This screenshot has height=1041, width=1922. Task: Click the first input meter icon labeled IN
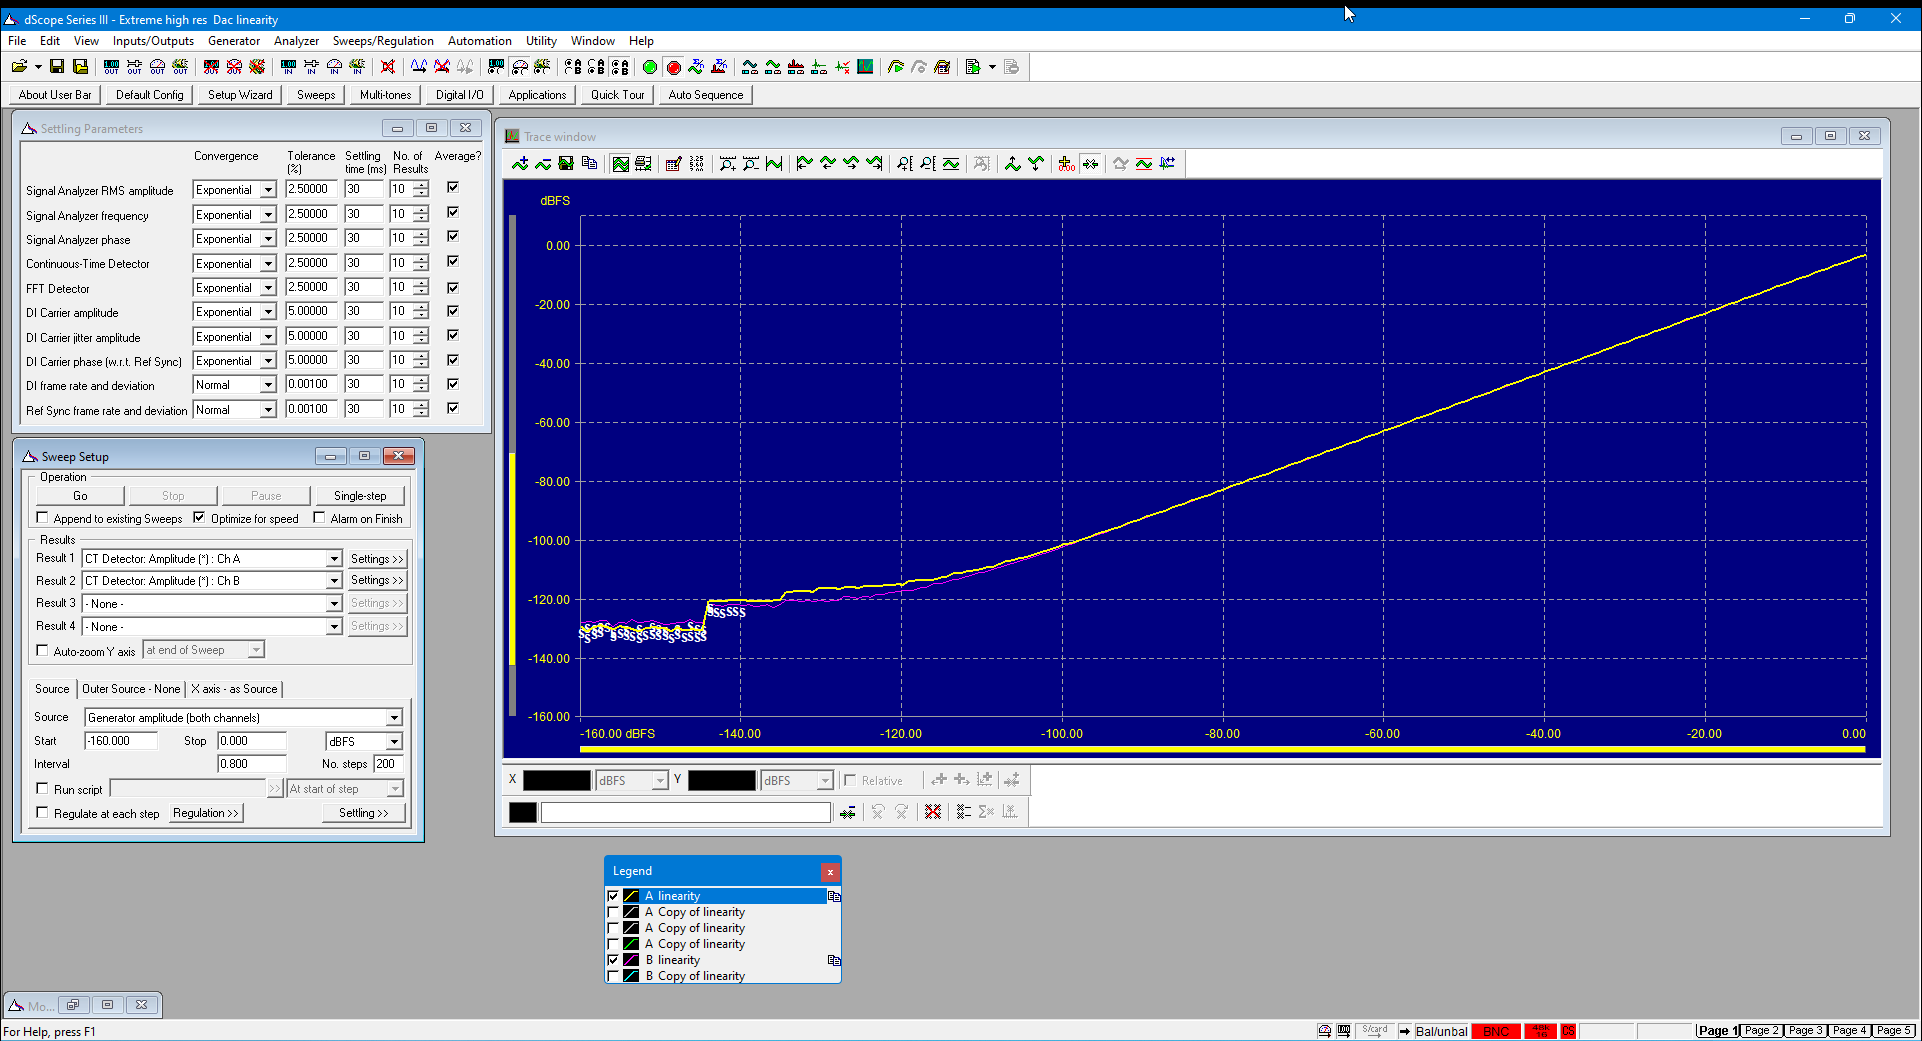pos(288,67)
